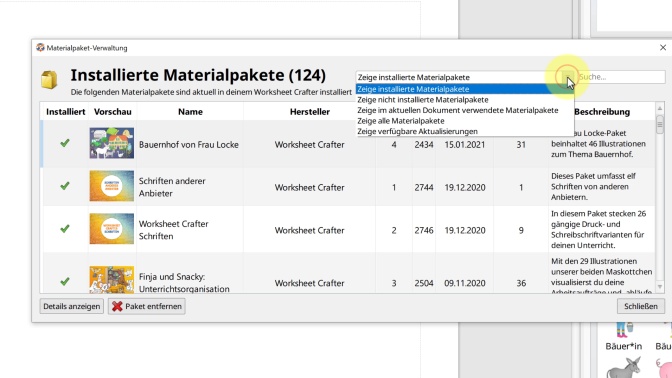The image size is (672, 378).
Task: Sort by Installiert column header
Action: point(66,112)
